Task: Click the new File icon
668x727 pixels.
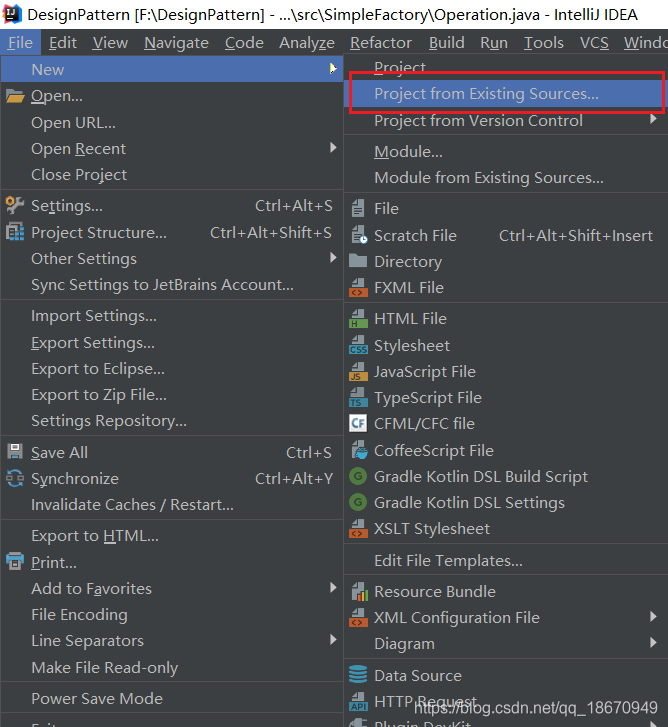Action: coord(357,208)
